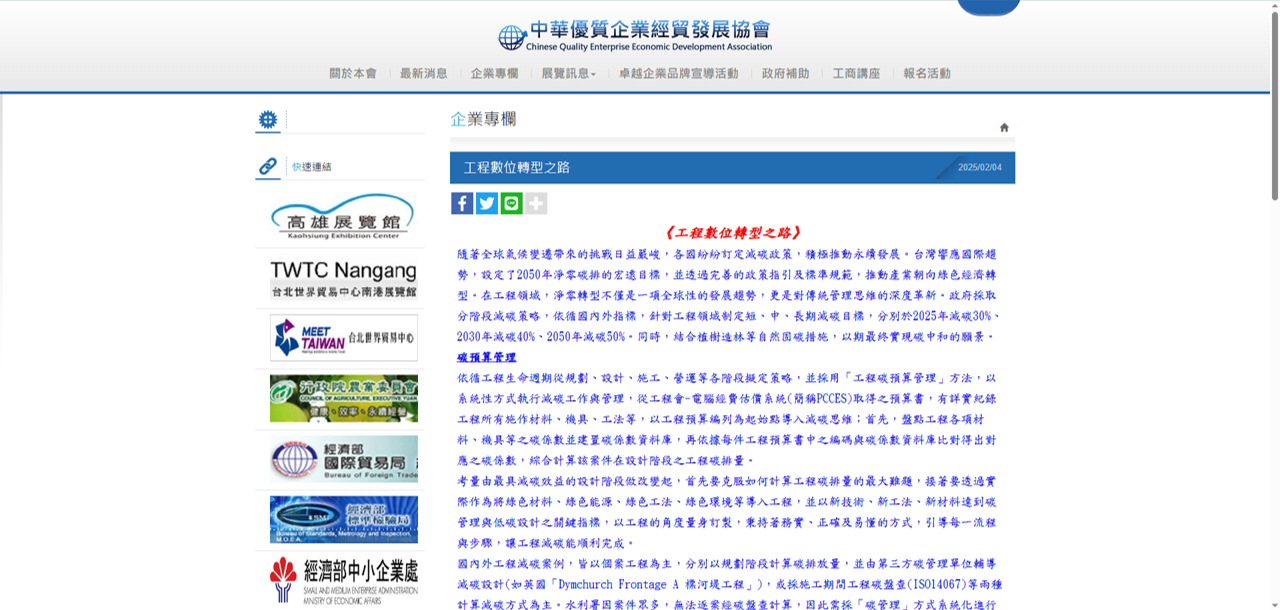Click the chain link icon for 快速連結
This screenshot has height=610, width=1280.
[268, 167]
